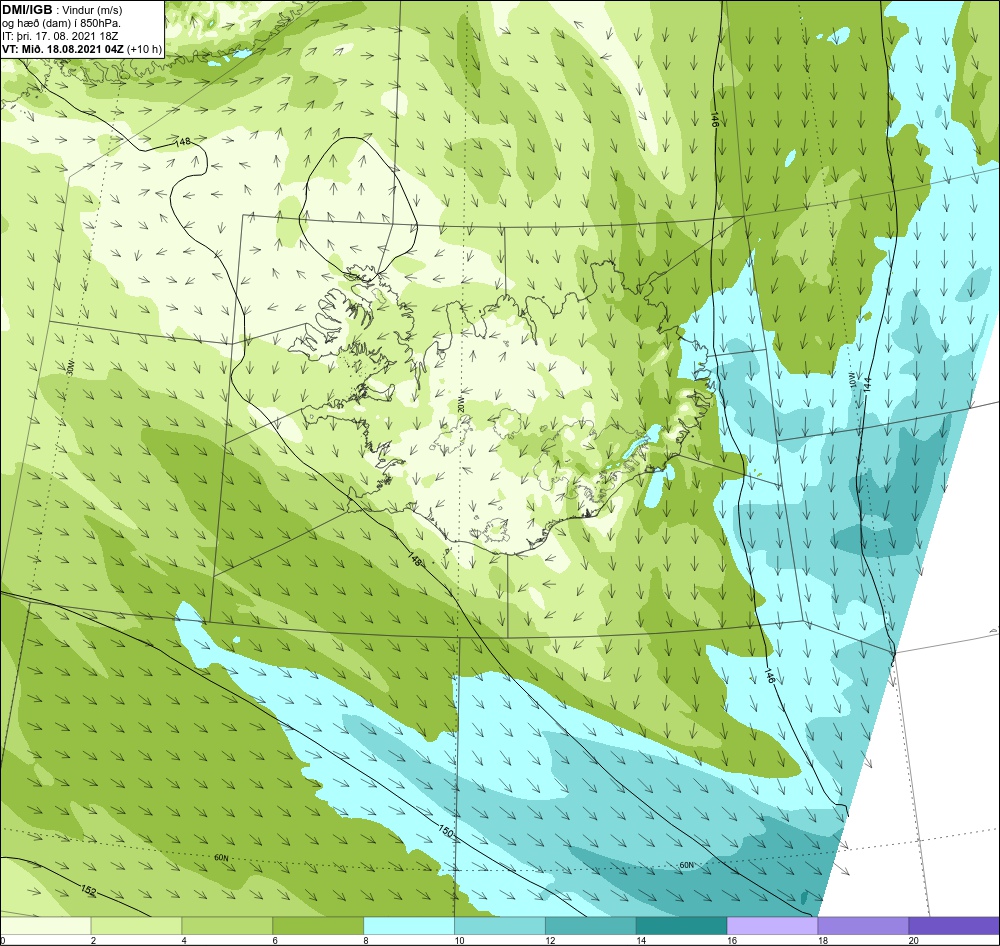The width and height of the screenshot is (1000, 946).
Task: Select the 18–20 m/s purple legend swatch
Action: 864,925
